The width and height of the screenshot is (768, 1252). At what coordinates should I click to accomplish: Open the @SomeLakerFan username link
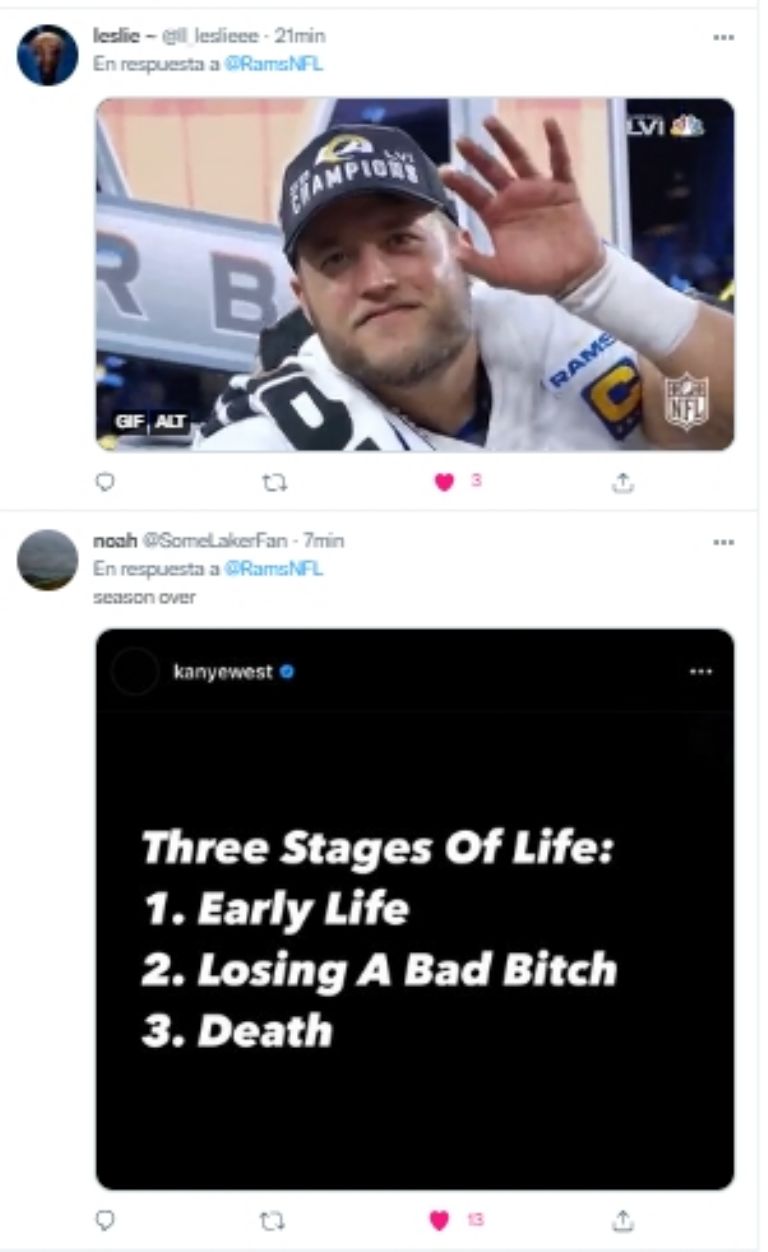(x=214, y=541)
